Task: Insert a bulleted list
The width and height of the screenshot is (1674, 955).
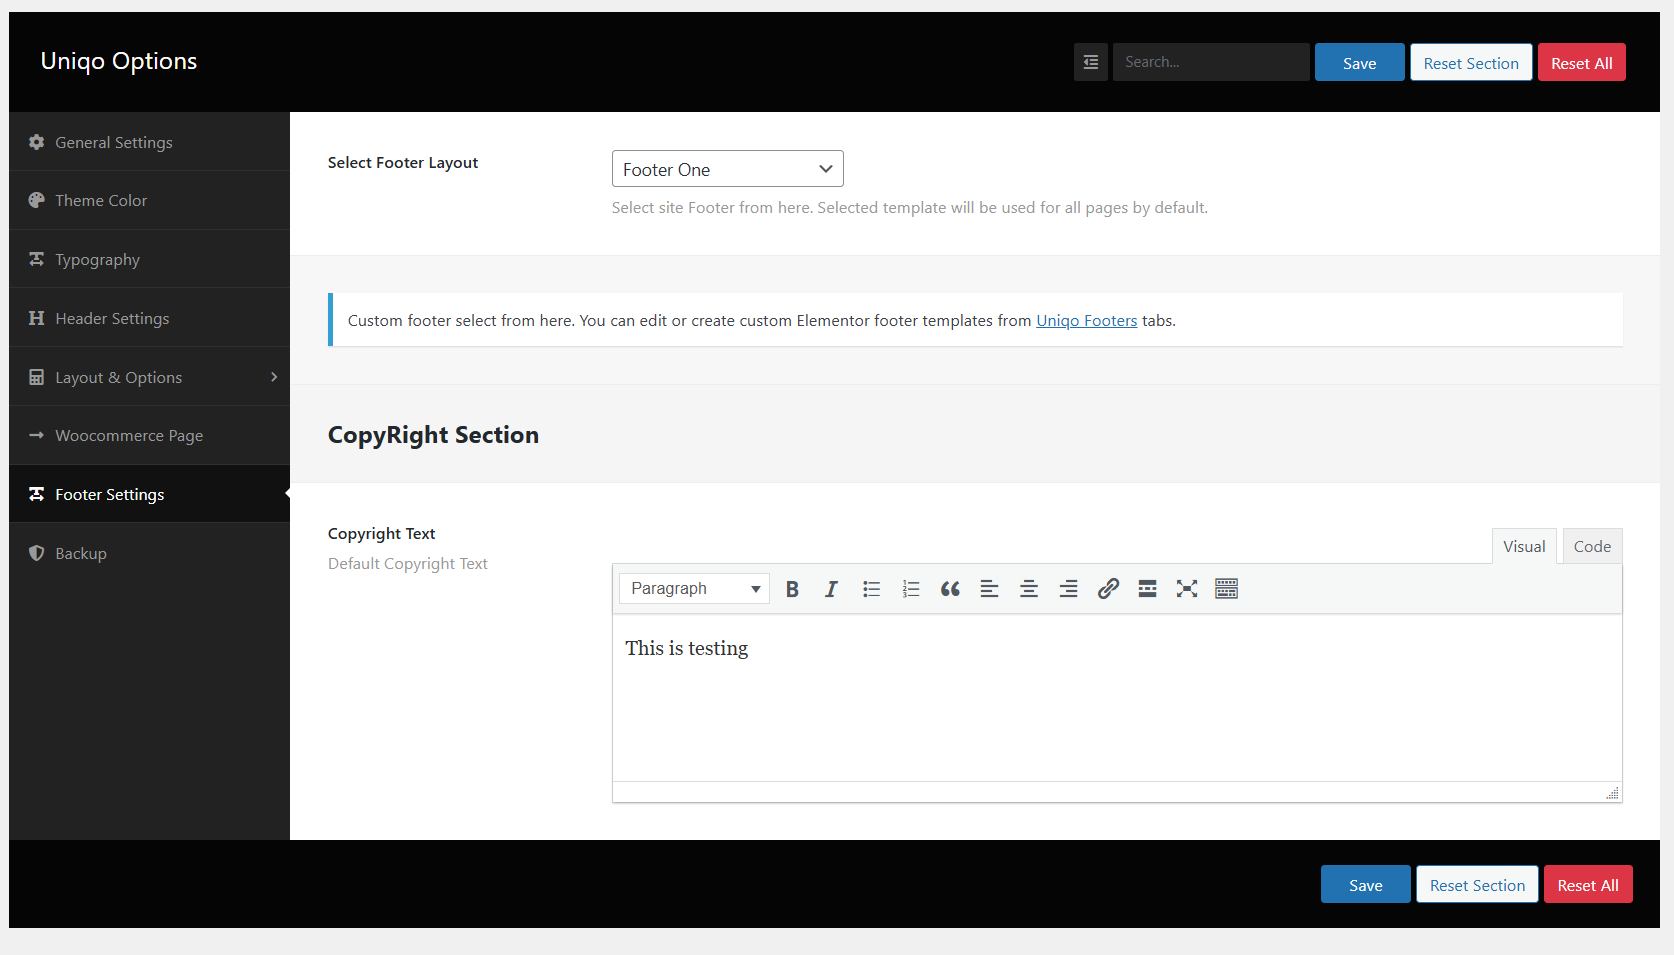Action: [x=871, y=589]
